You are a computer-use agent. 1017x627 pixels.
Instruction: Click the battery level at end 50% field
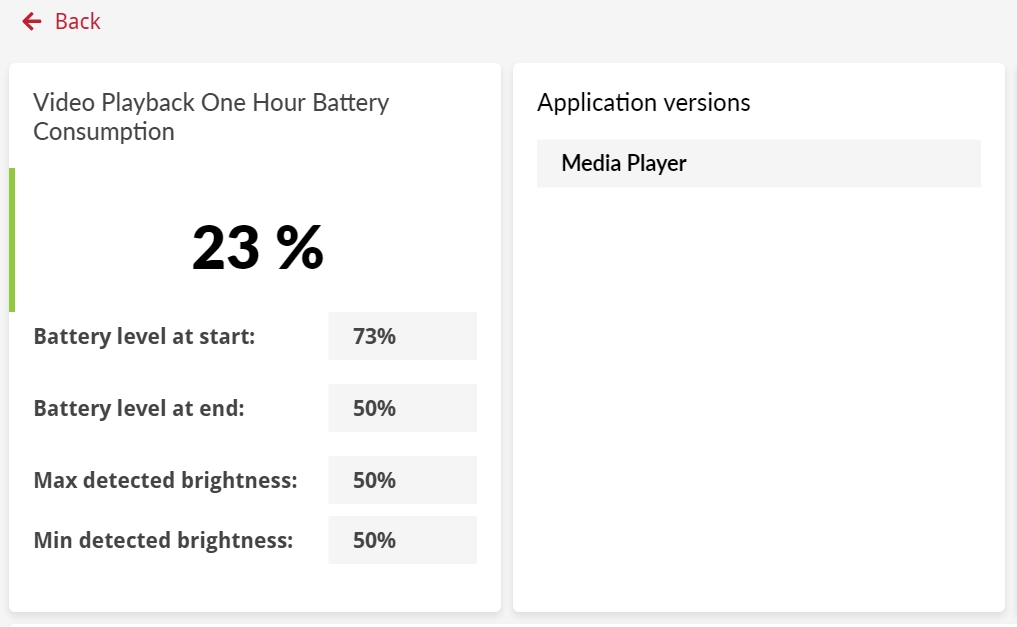pyautogui.click(x=402, y=408)
